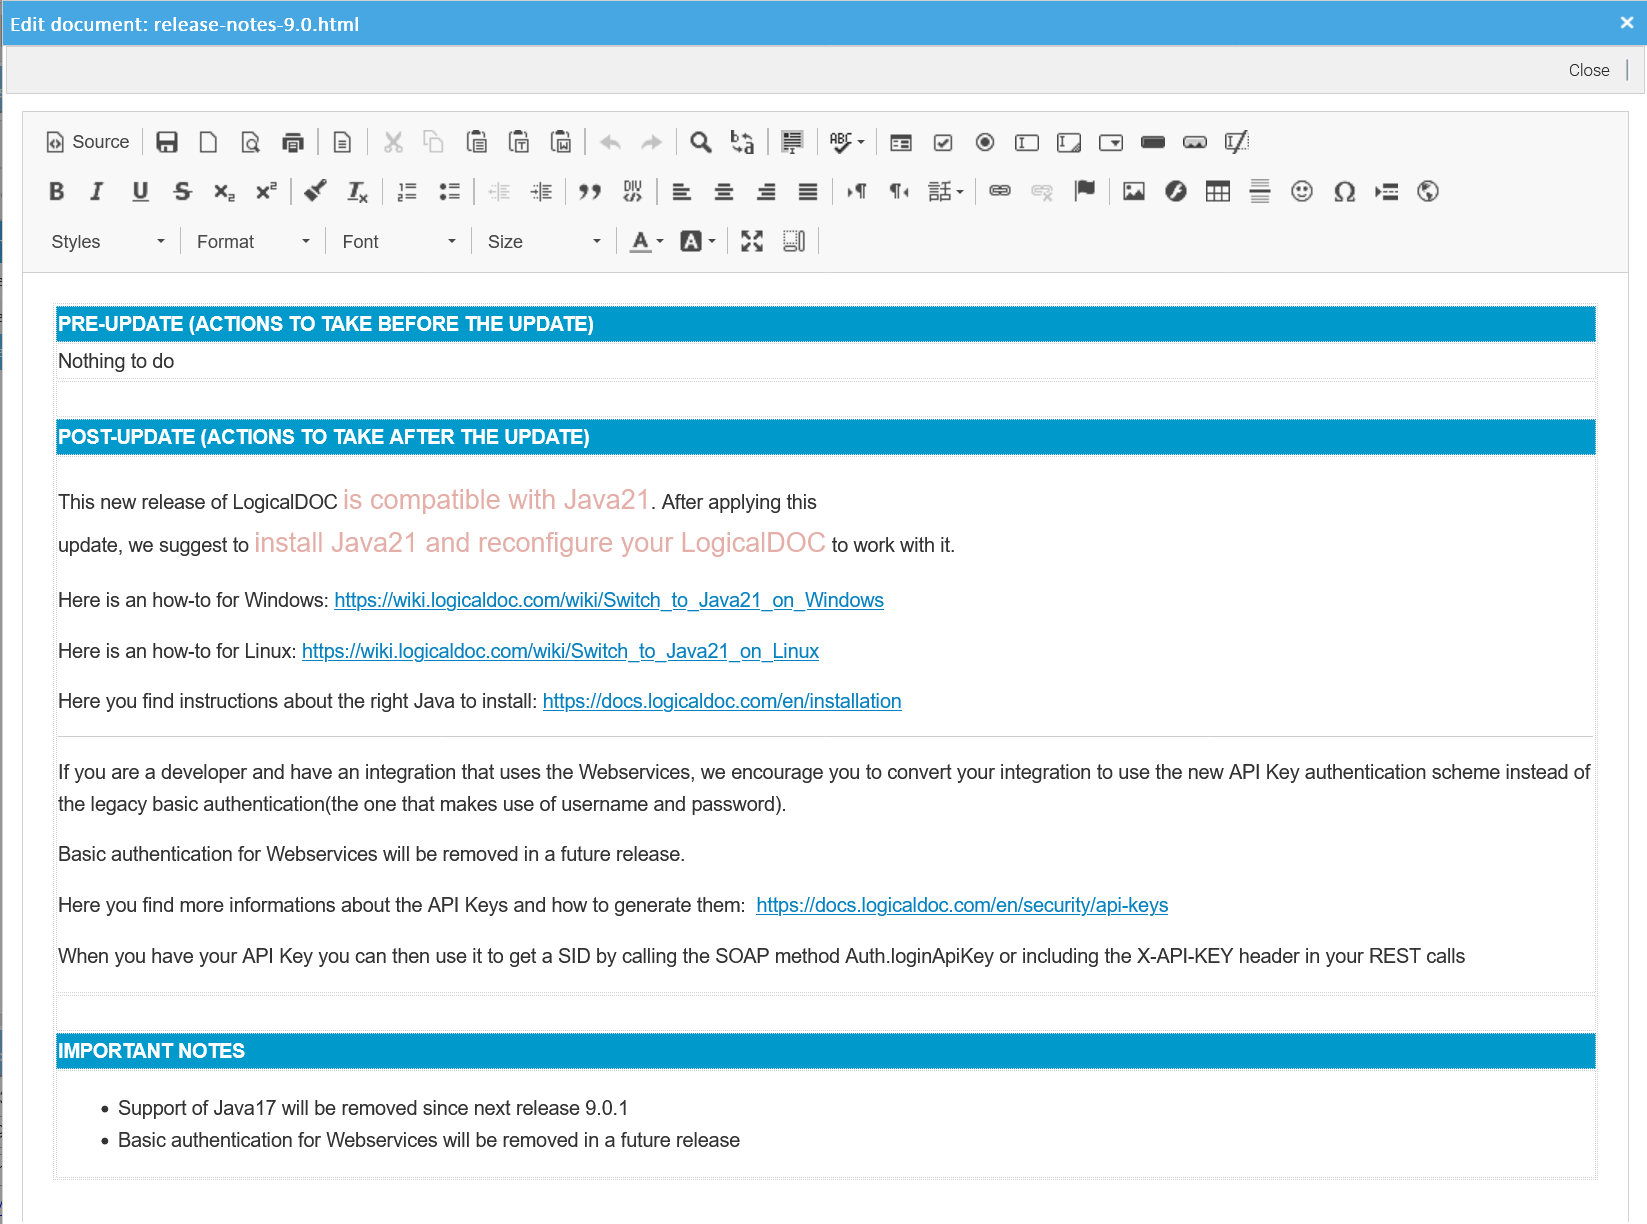Open the spell check dropdown
This screenshot has height=1224, width=1647.
847,142
